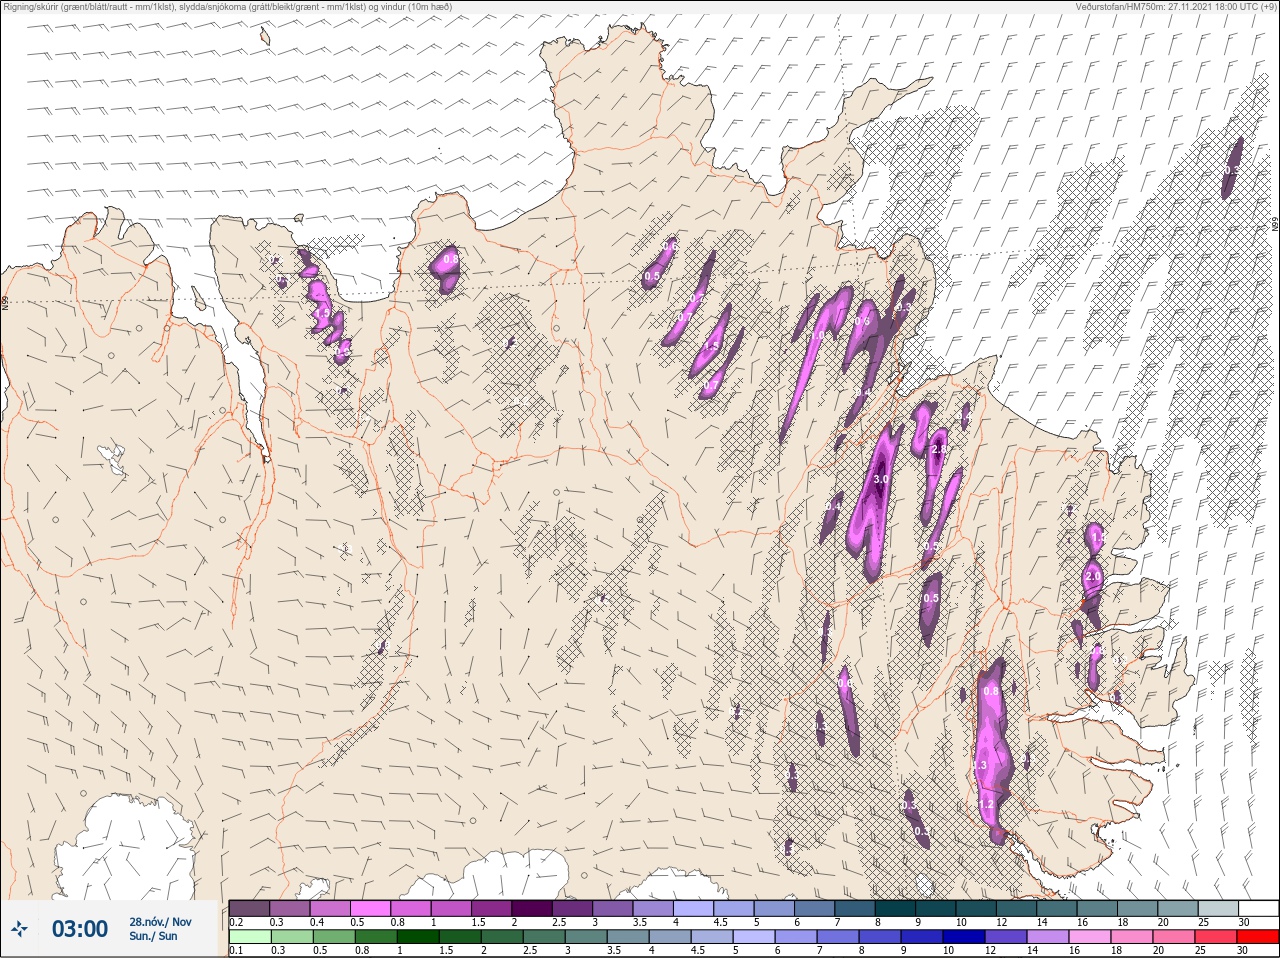The image size is (1280, 958).
Task: Click the Veðurstofan/HM750m run timestamp text
Action: coord(1176,6)
